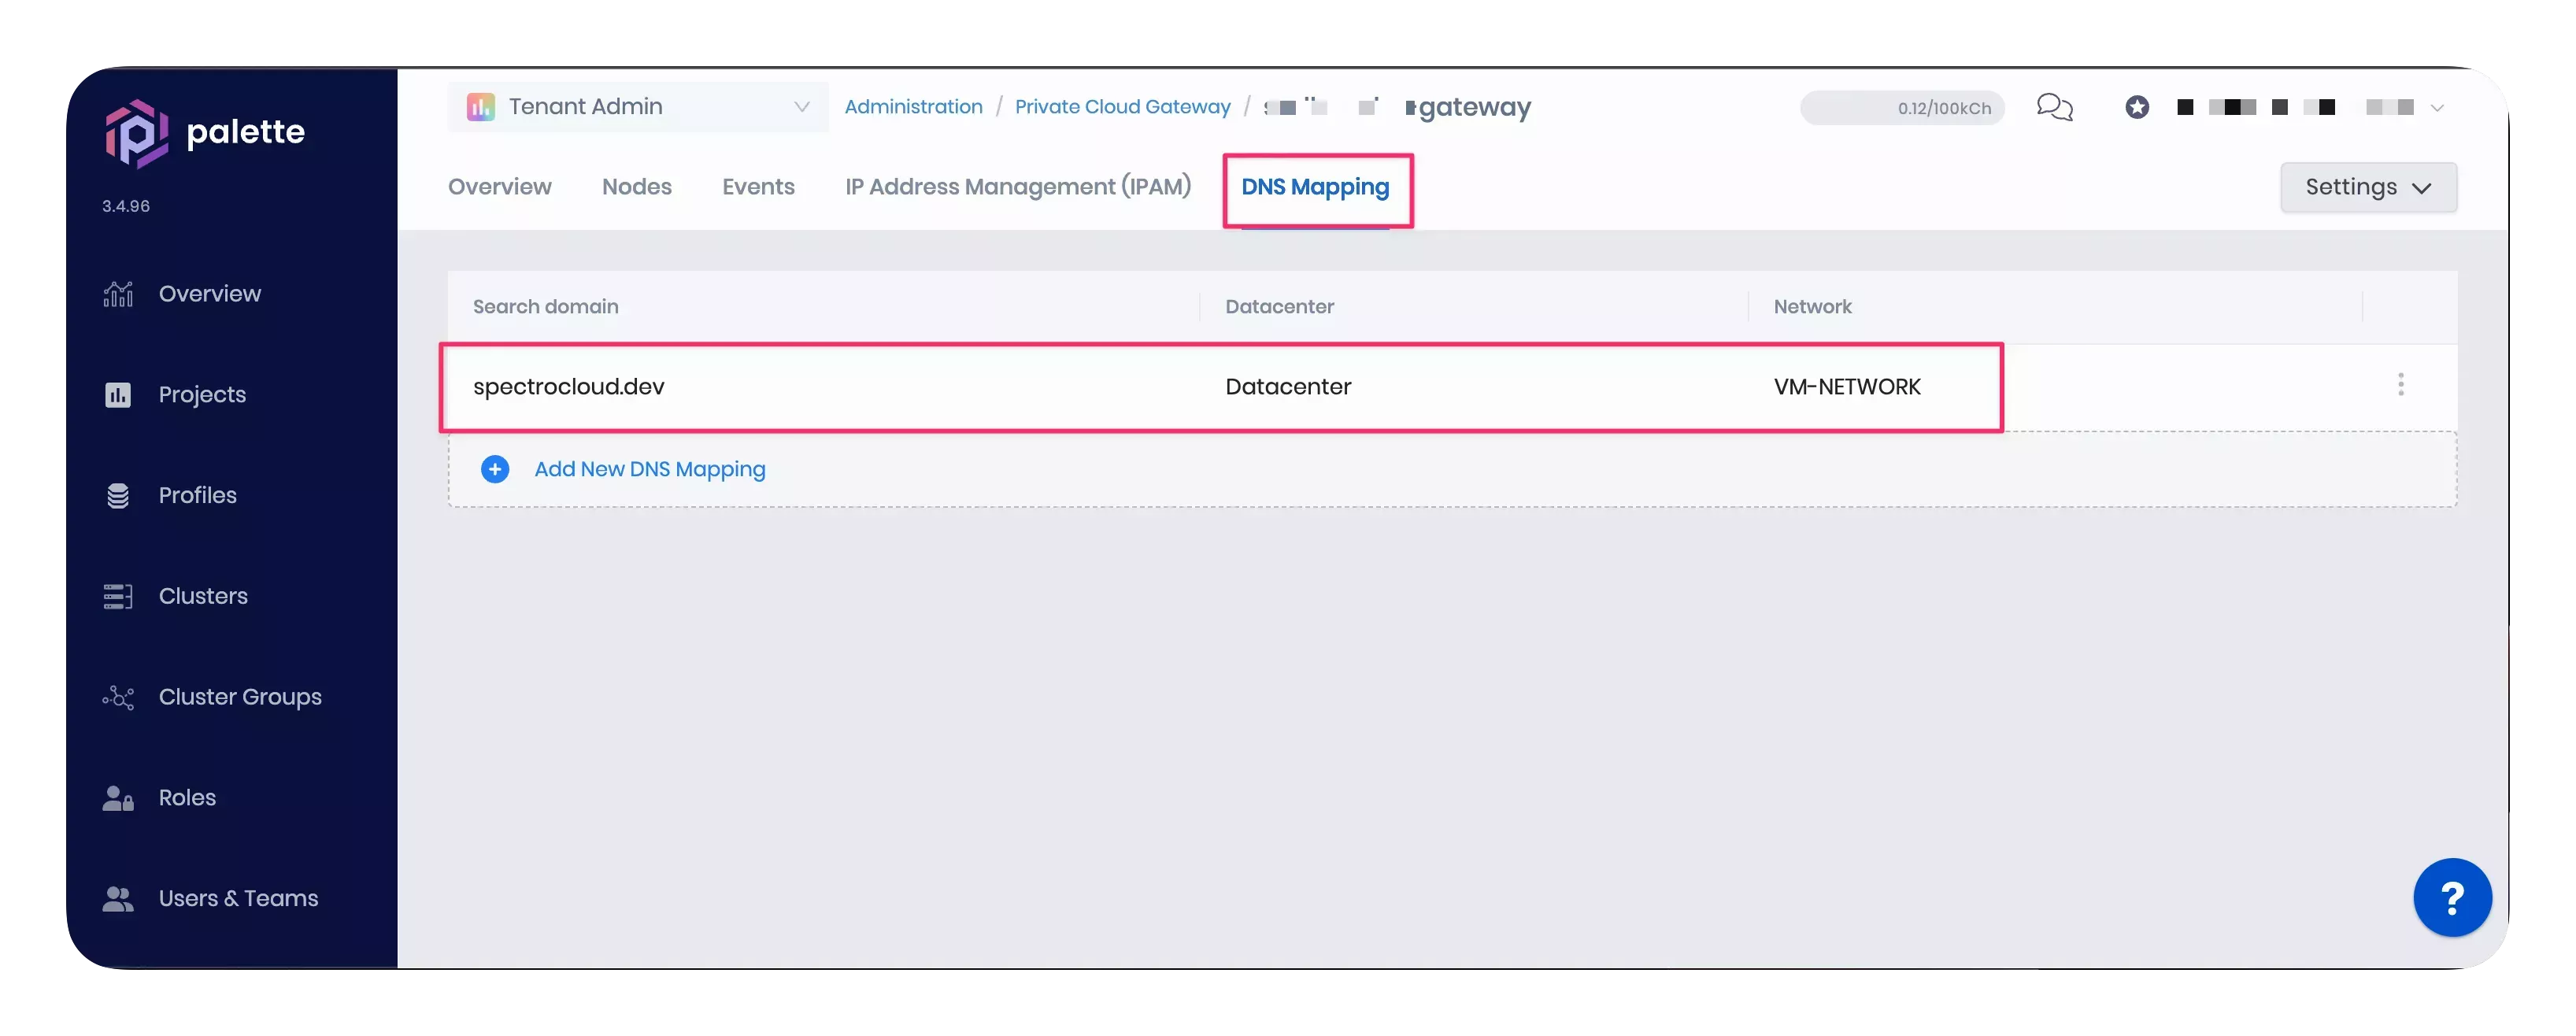The image size is (2576, 1036).
Task: Open the Tenant Admin scope dropdown
Action: click(x=801, y=106)
